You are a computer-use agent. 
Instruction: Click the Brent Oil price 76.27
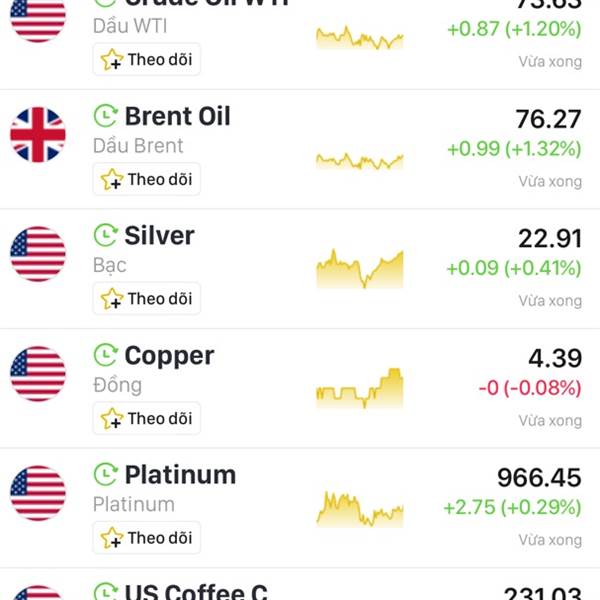tap(547, 120)
